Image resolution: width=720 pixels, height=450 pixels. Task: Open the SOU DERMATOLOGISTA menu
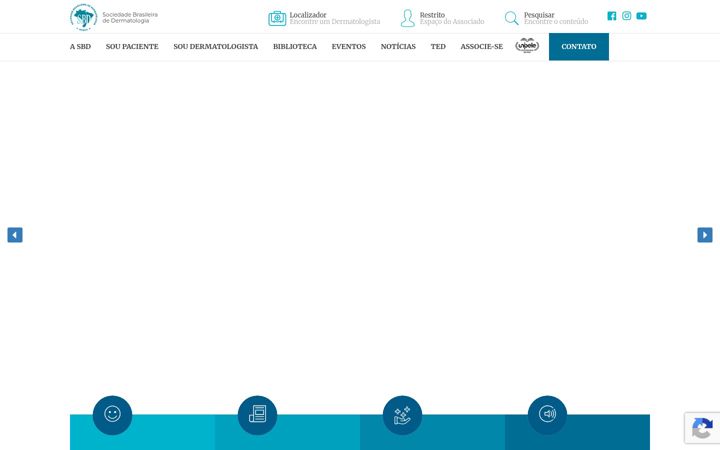(x=216, y=46)
